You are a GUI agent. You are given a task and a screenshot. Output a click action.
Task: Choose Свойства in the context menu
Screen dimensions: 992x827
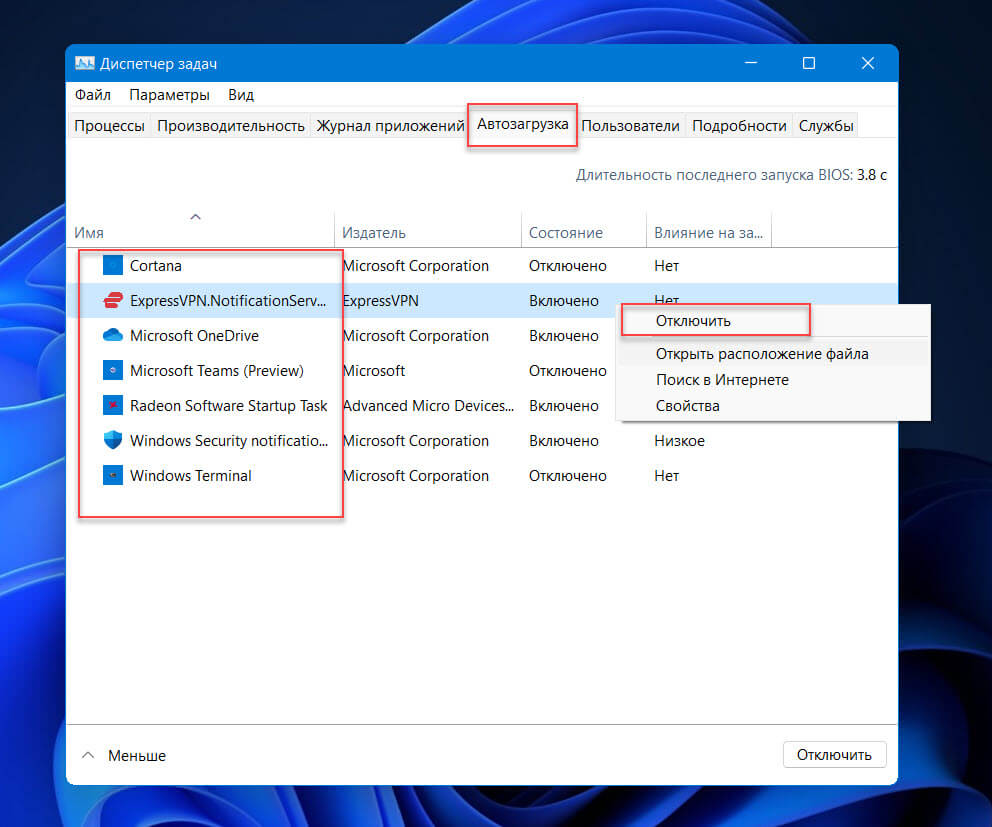pos(687,406)
